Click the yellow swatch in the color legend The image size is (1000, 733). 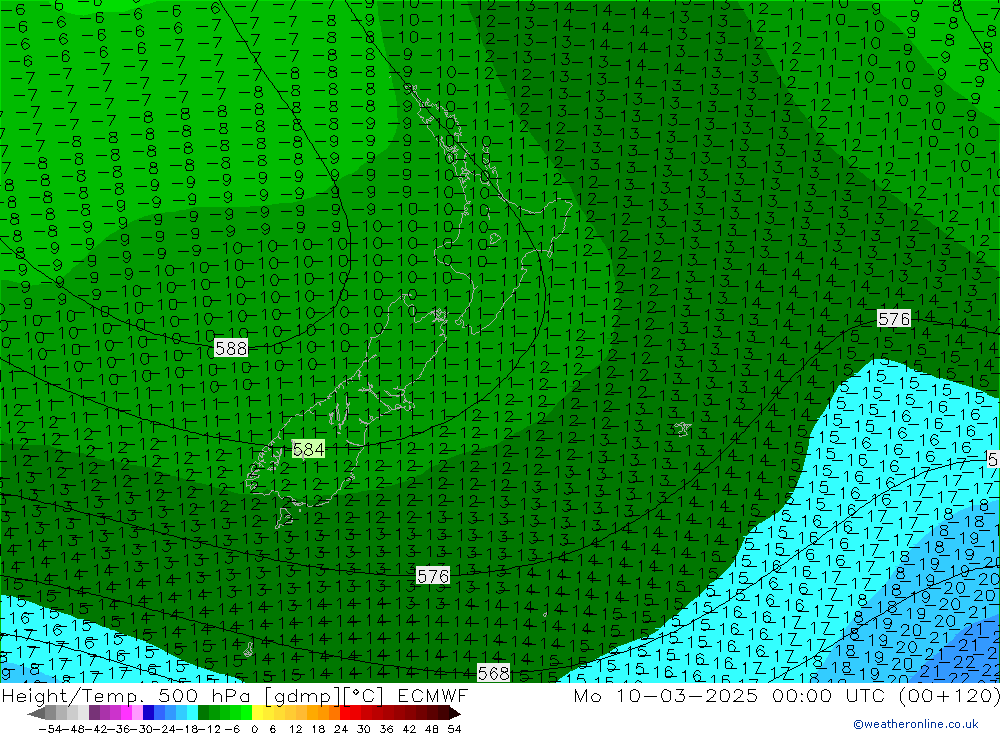[257, 713]
